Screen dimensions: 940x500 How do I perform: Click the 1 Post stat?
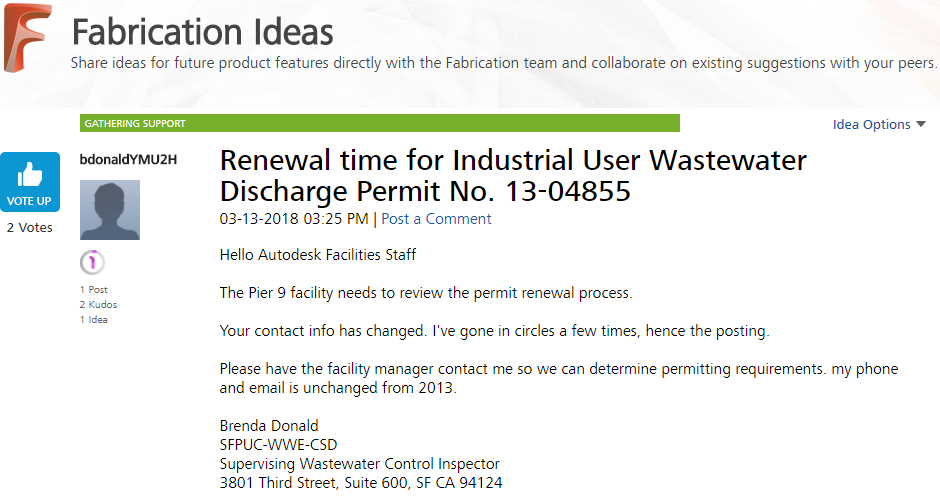tap(94, 290)
